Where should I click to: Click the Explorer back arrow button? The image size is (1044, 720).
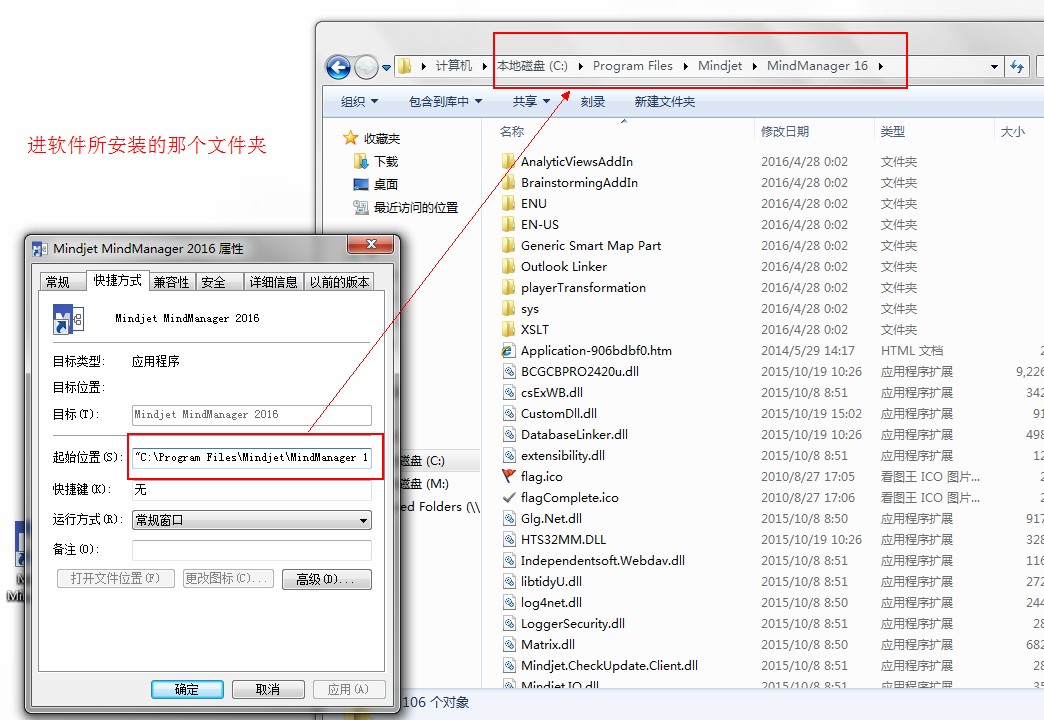pyautogui.click(x=338, y=67)
